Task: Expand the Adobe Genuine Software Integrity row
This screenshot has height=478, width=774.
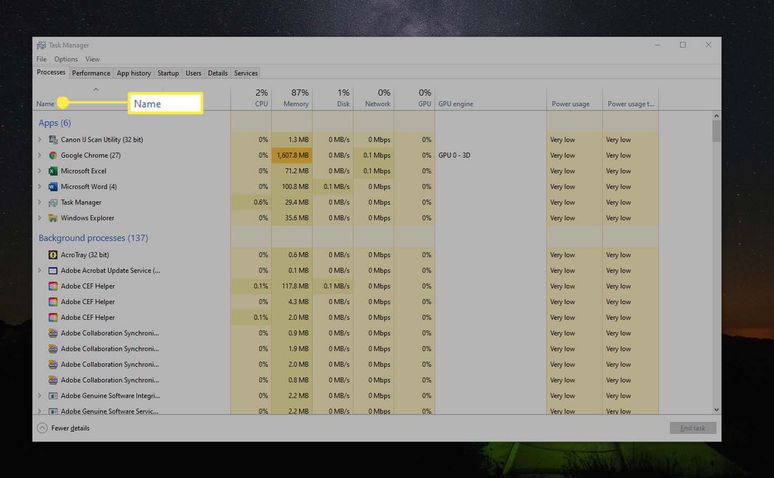Action: tap(40, 396)
